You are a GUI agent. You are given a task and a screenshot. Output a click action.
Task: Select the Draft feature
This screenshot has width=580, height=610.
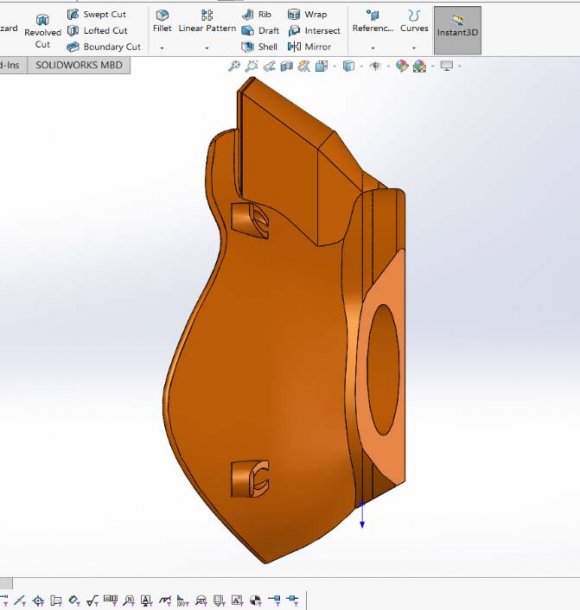pos(260,31)
